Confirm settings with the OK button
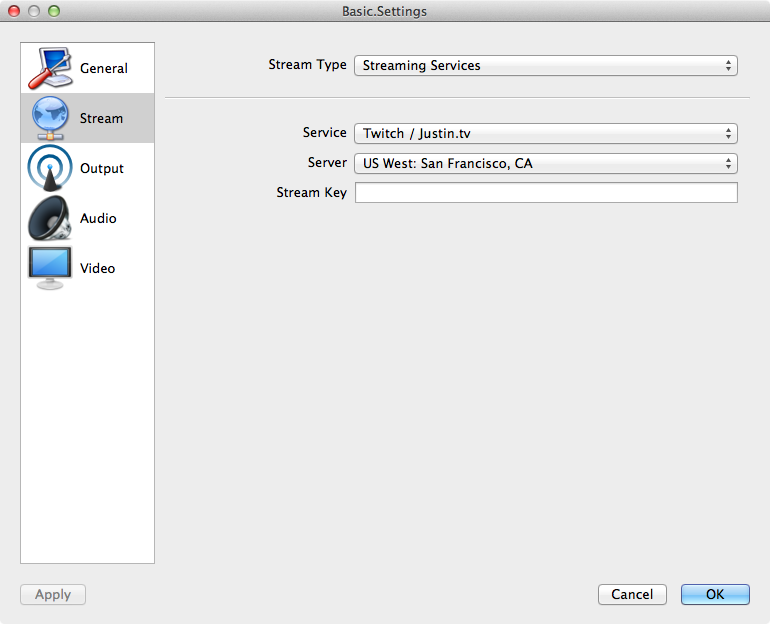This screenshot has width=770, height=624. 715,595
